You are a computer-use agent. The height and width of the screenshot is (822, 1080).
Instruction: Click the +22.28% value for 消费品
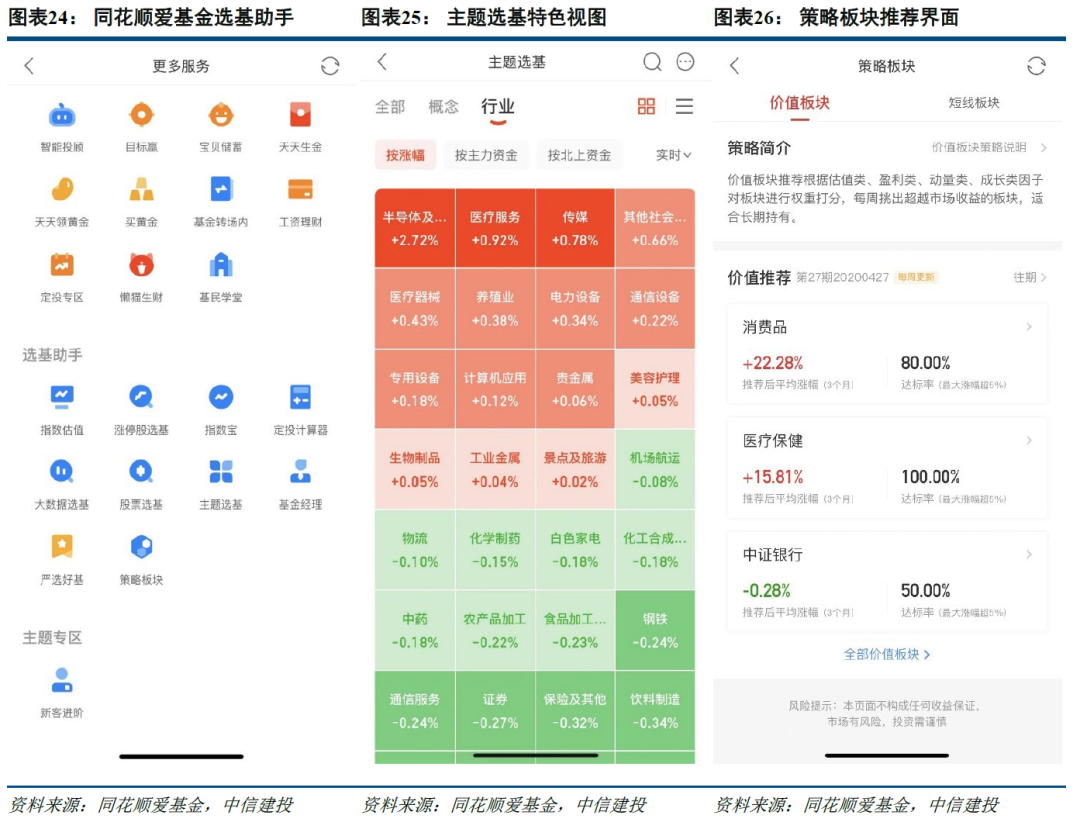point(772,363)
